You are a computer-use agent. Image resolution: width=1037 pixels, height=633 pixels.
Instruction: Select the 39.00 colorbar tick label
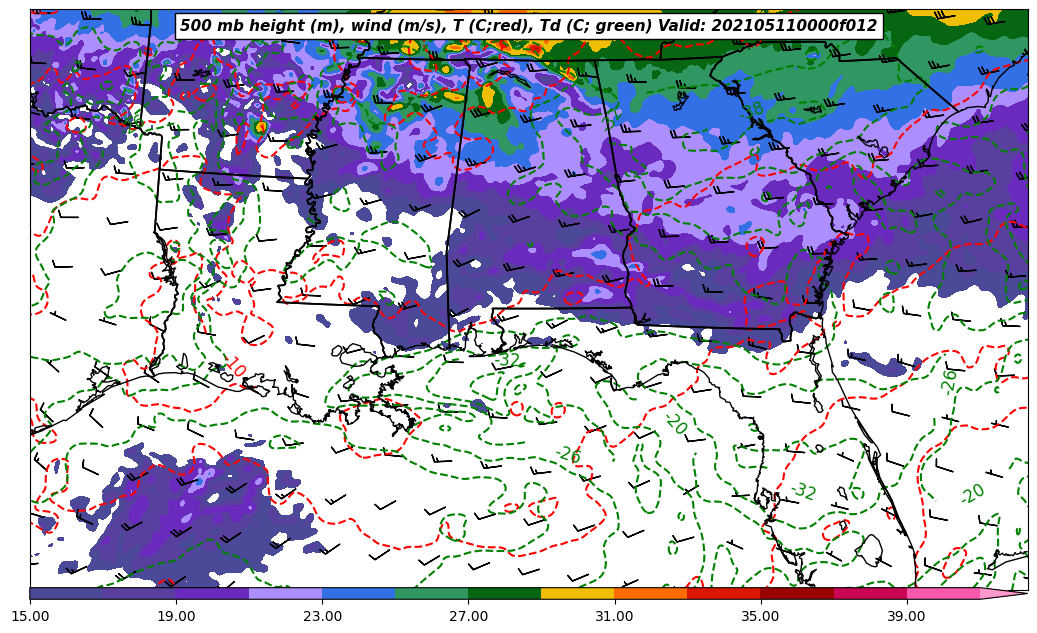906,616
